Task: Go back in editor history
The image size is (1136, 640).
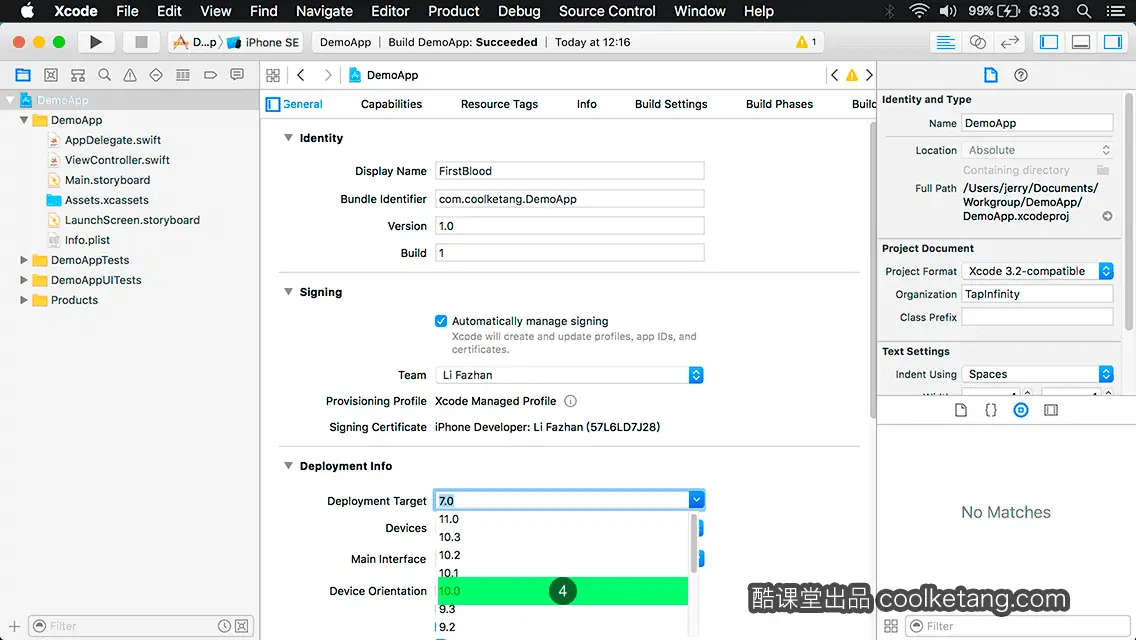Action: coord(301,75)
